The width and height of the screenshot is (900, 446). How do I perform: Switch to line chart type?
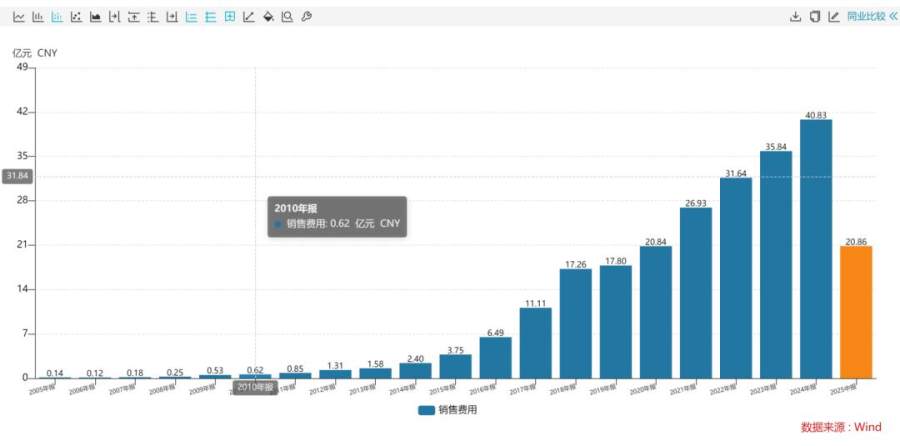pos(19,17)
